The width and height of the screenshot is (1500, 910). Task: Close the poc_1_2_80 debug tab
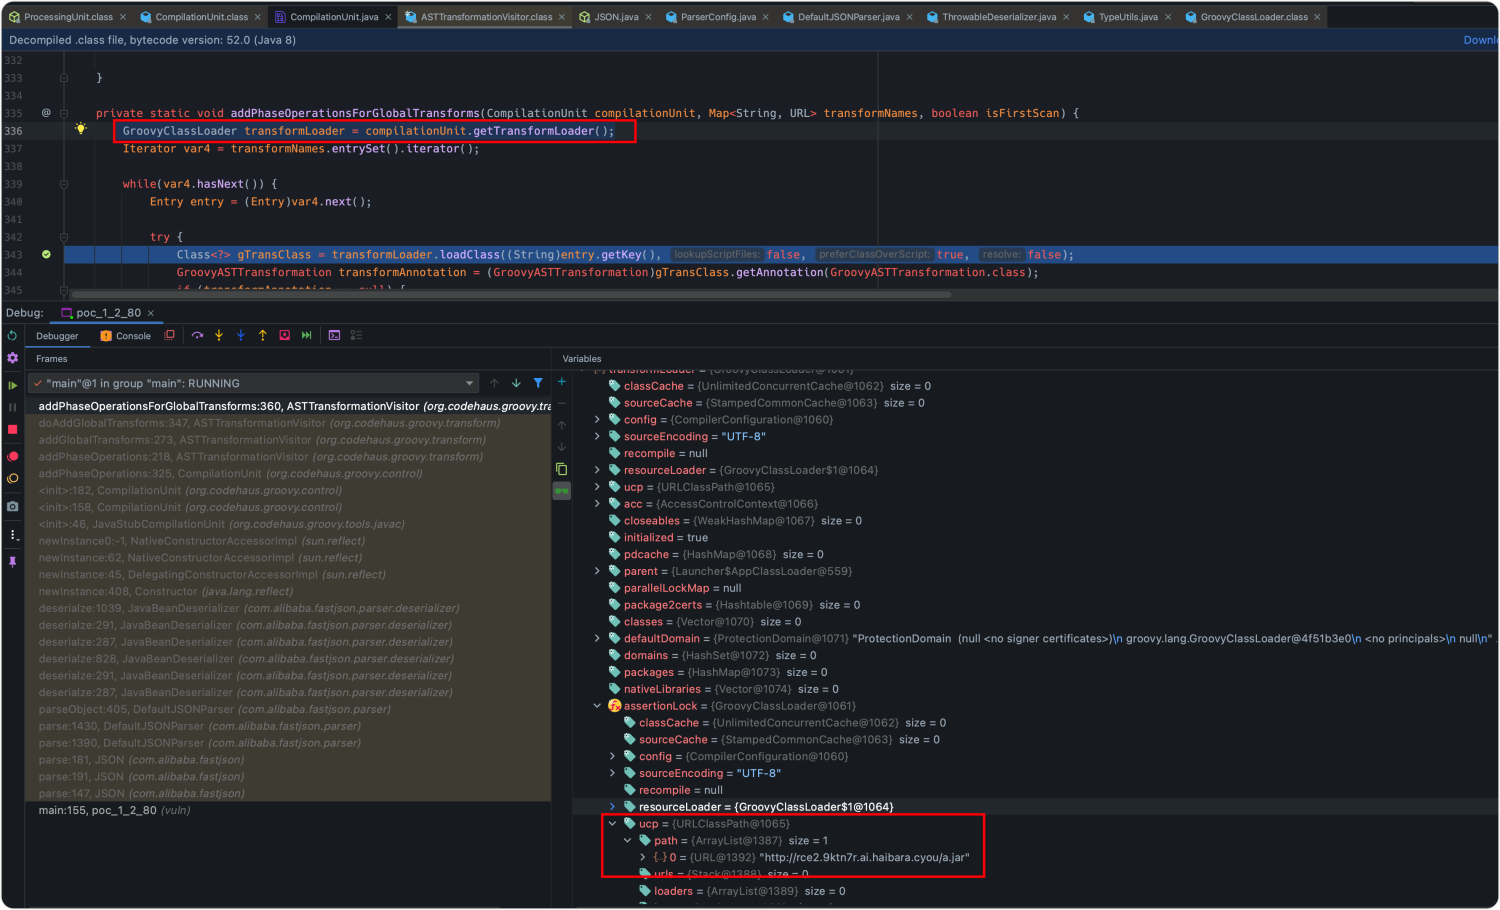click(x=151, y=313)
